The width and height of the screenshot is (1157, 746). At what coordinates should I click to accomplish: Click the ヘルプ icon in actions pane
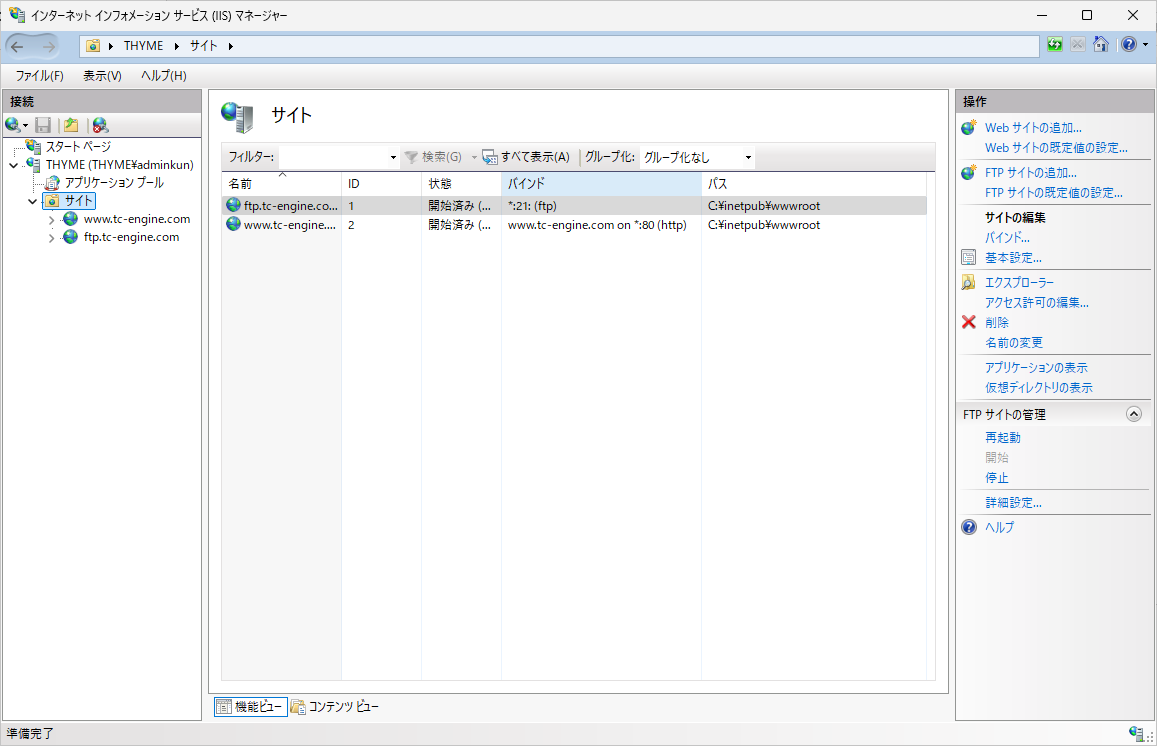pos(969,527)
